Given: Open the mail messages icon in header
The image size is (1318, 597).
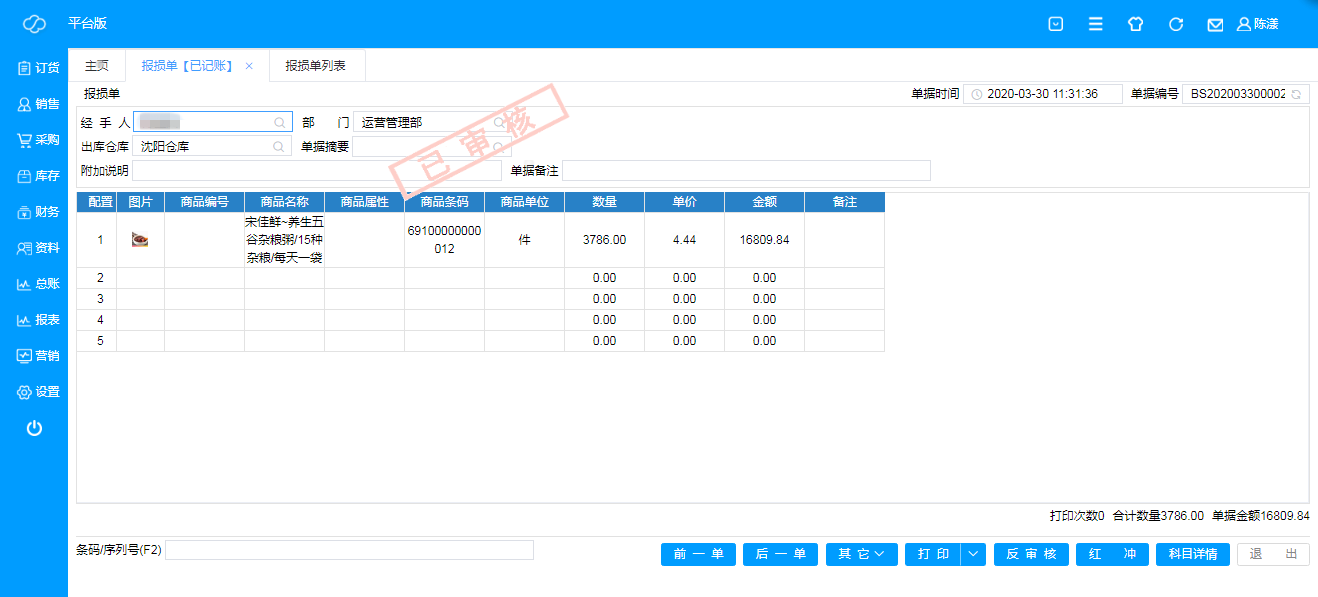Looking at the screenshot, I should (1215, 24).
